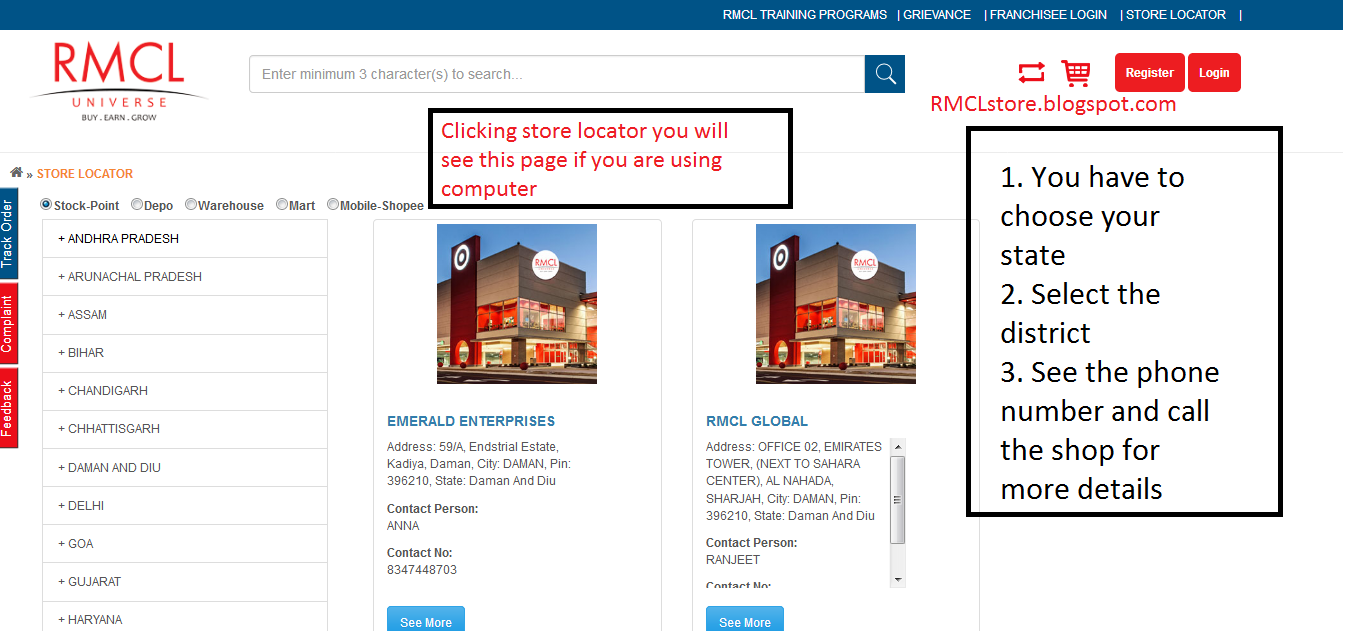The image size is (1360, 631).
Task: Open RMCL TRAINING PROGRAMS
Action: 804,14
